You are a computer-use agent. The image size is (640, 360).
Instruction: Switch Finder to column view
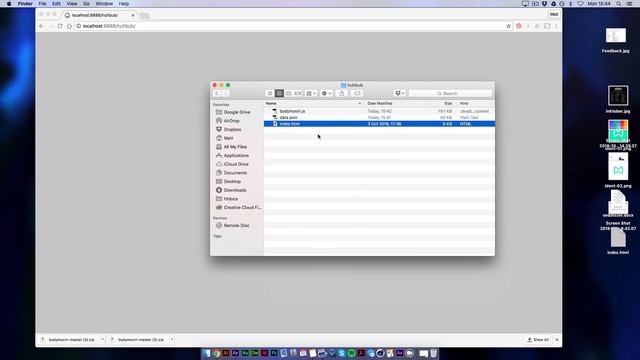[288, 93]
